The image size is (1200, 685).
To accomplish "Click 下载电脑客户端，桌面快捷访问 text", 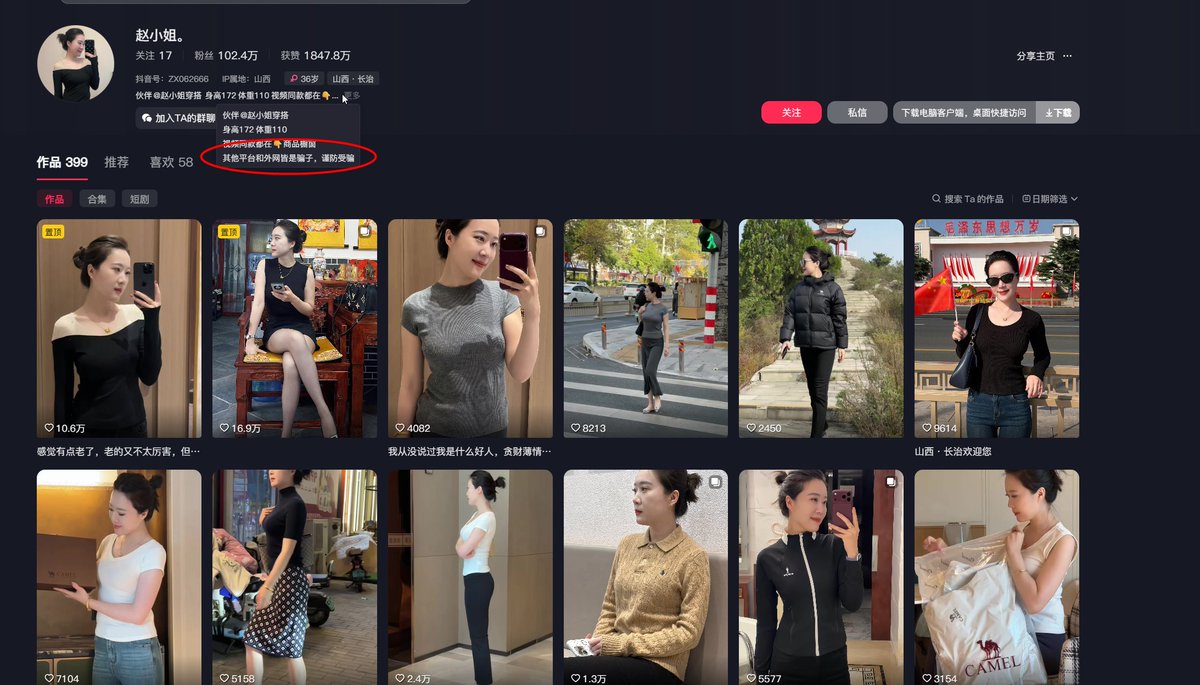I will [963, 113].
